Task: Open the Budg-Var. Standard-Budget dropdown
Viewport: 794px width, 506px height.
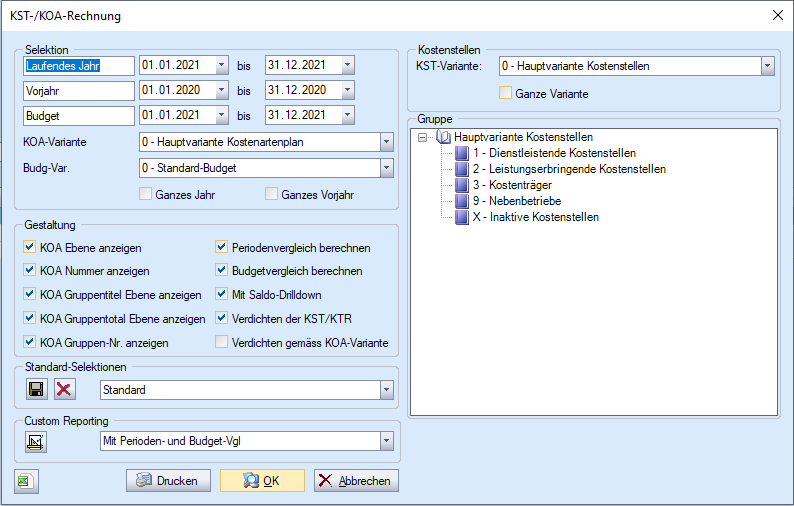Action: [x=386, y=167]
